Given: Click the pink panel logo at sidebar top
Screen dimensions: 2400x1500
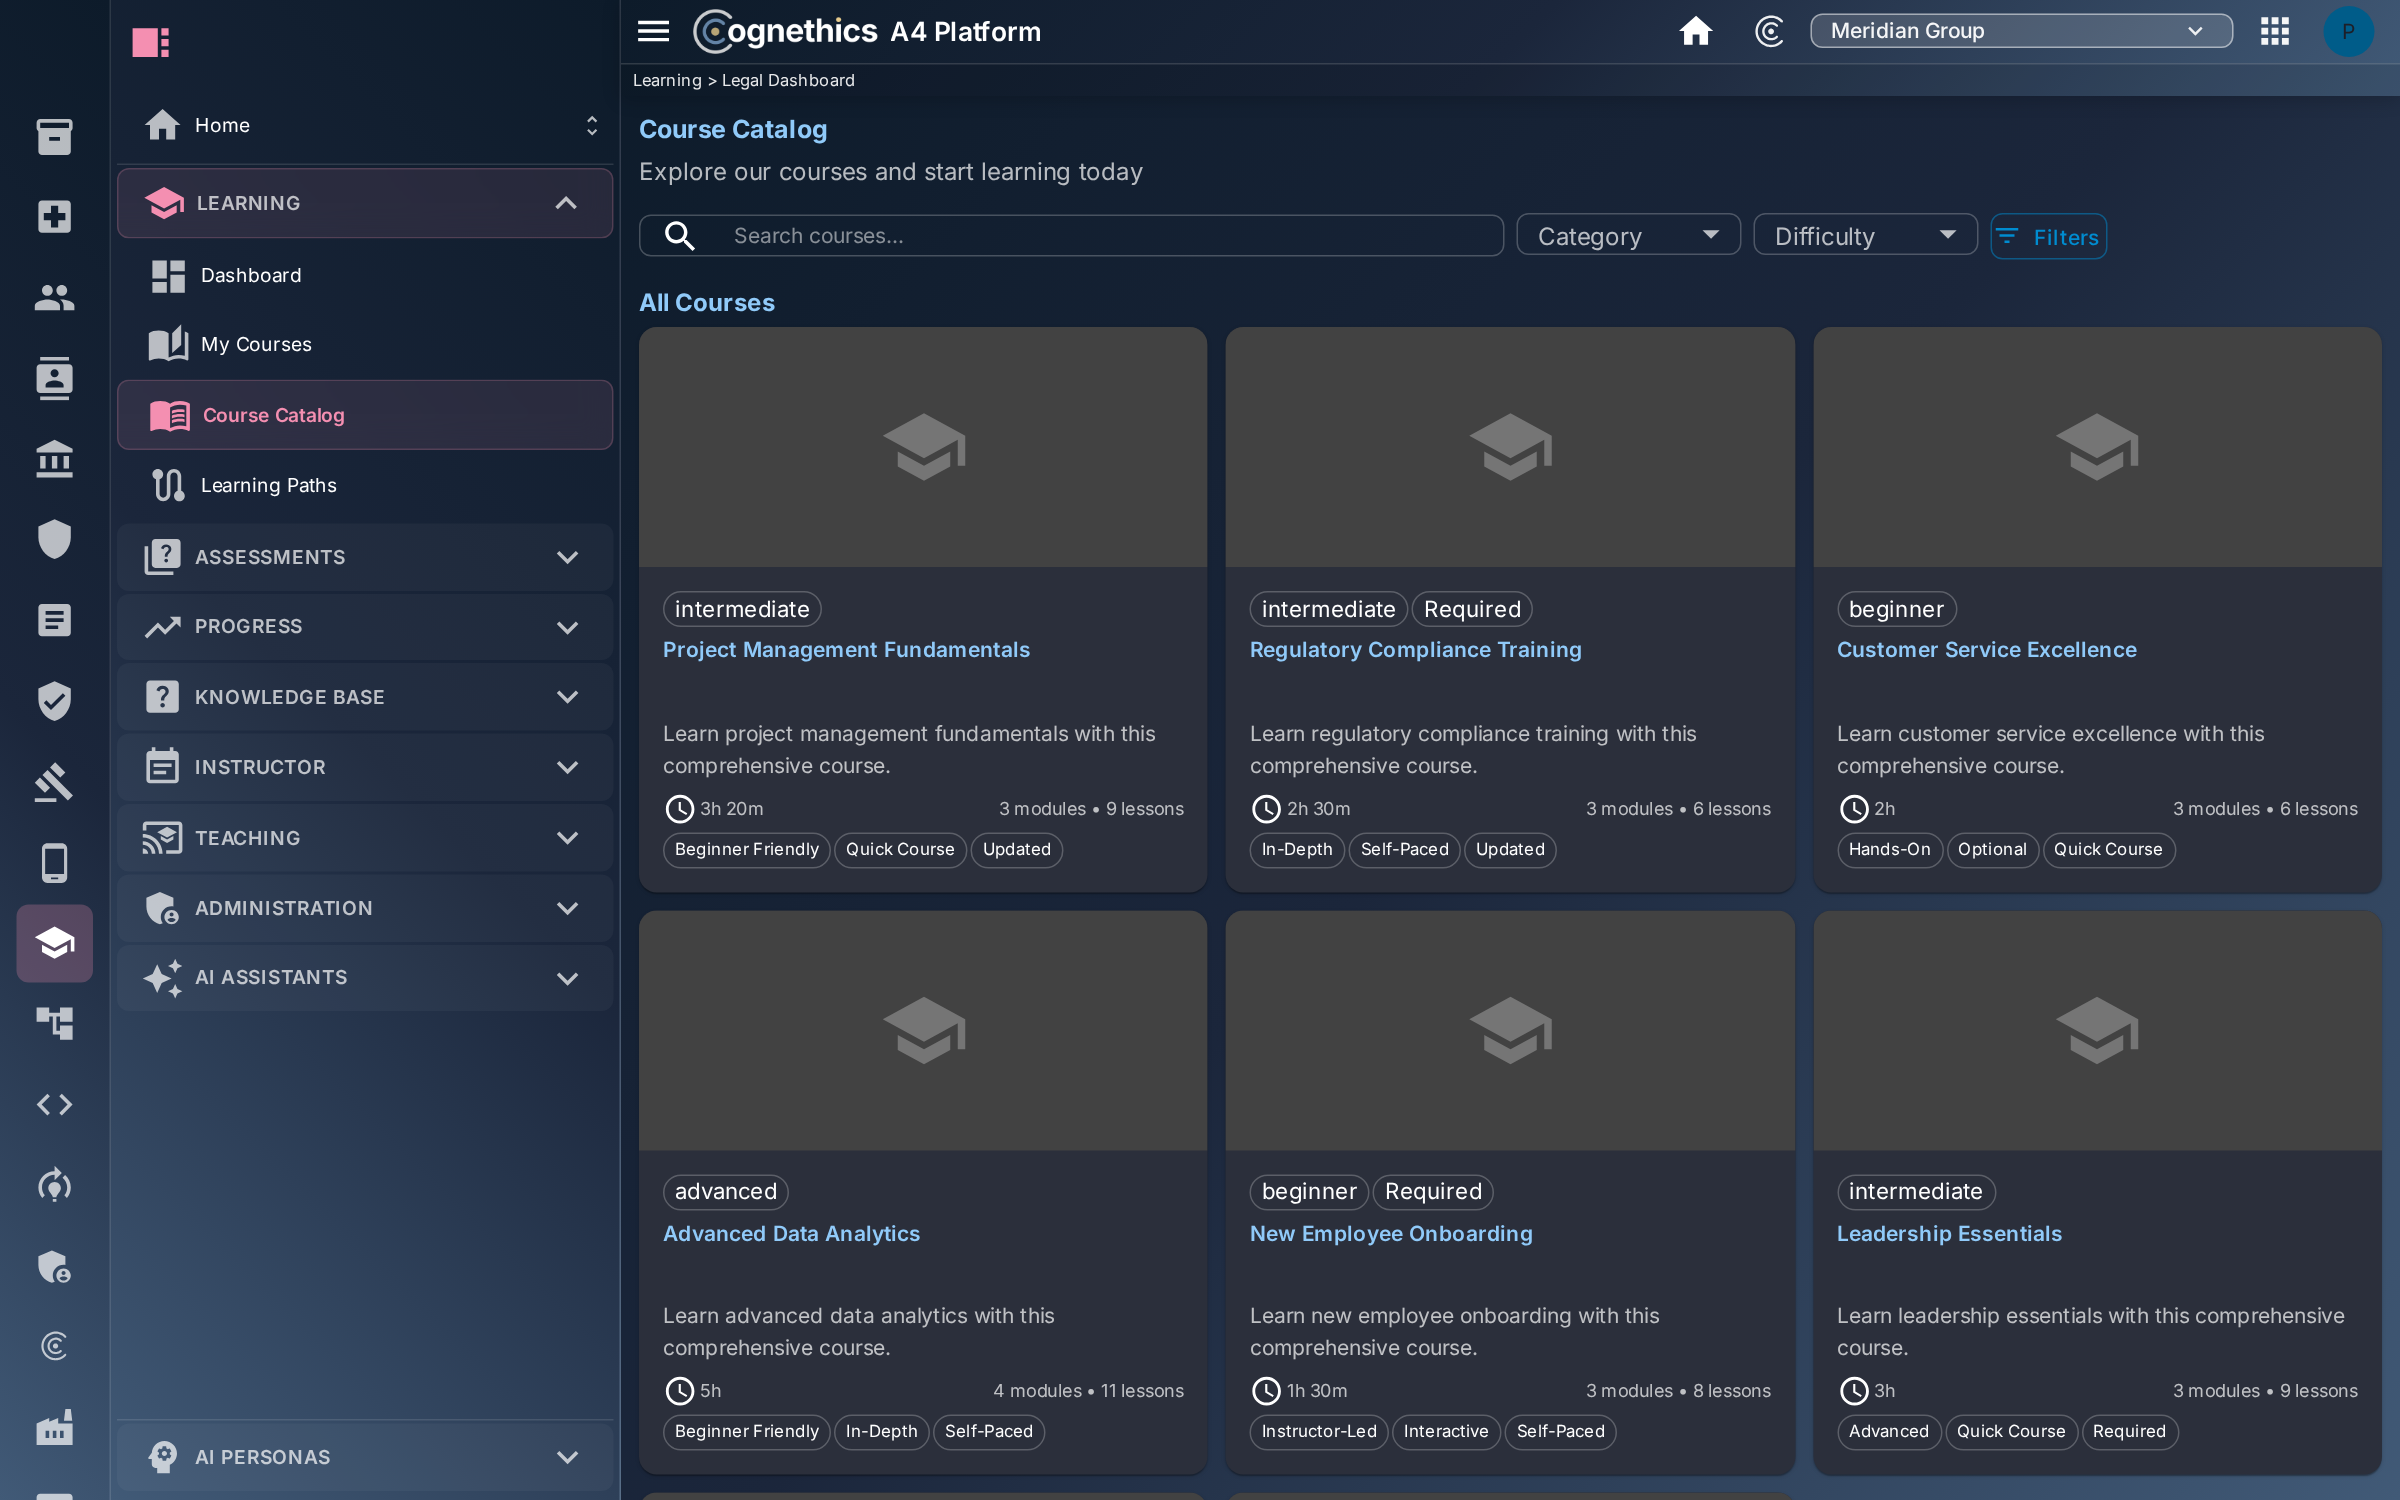Looking at the screenshot, I should pyautogui.click(x=151, y=42).
